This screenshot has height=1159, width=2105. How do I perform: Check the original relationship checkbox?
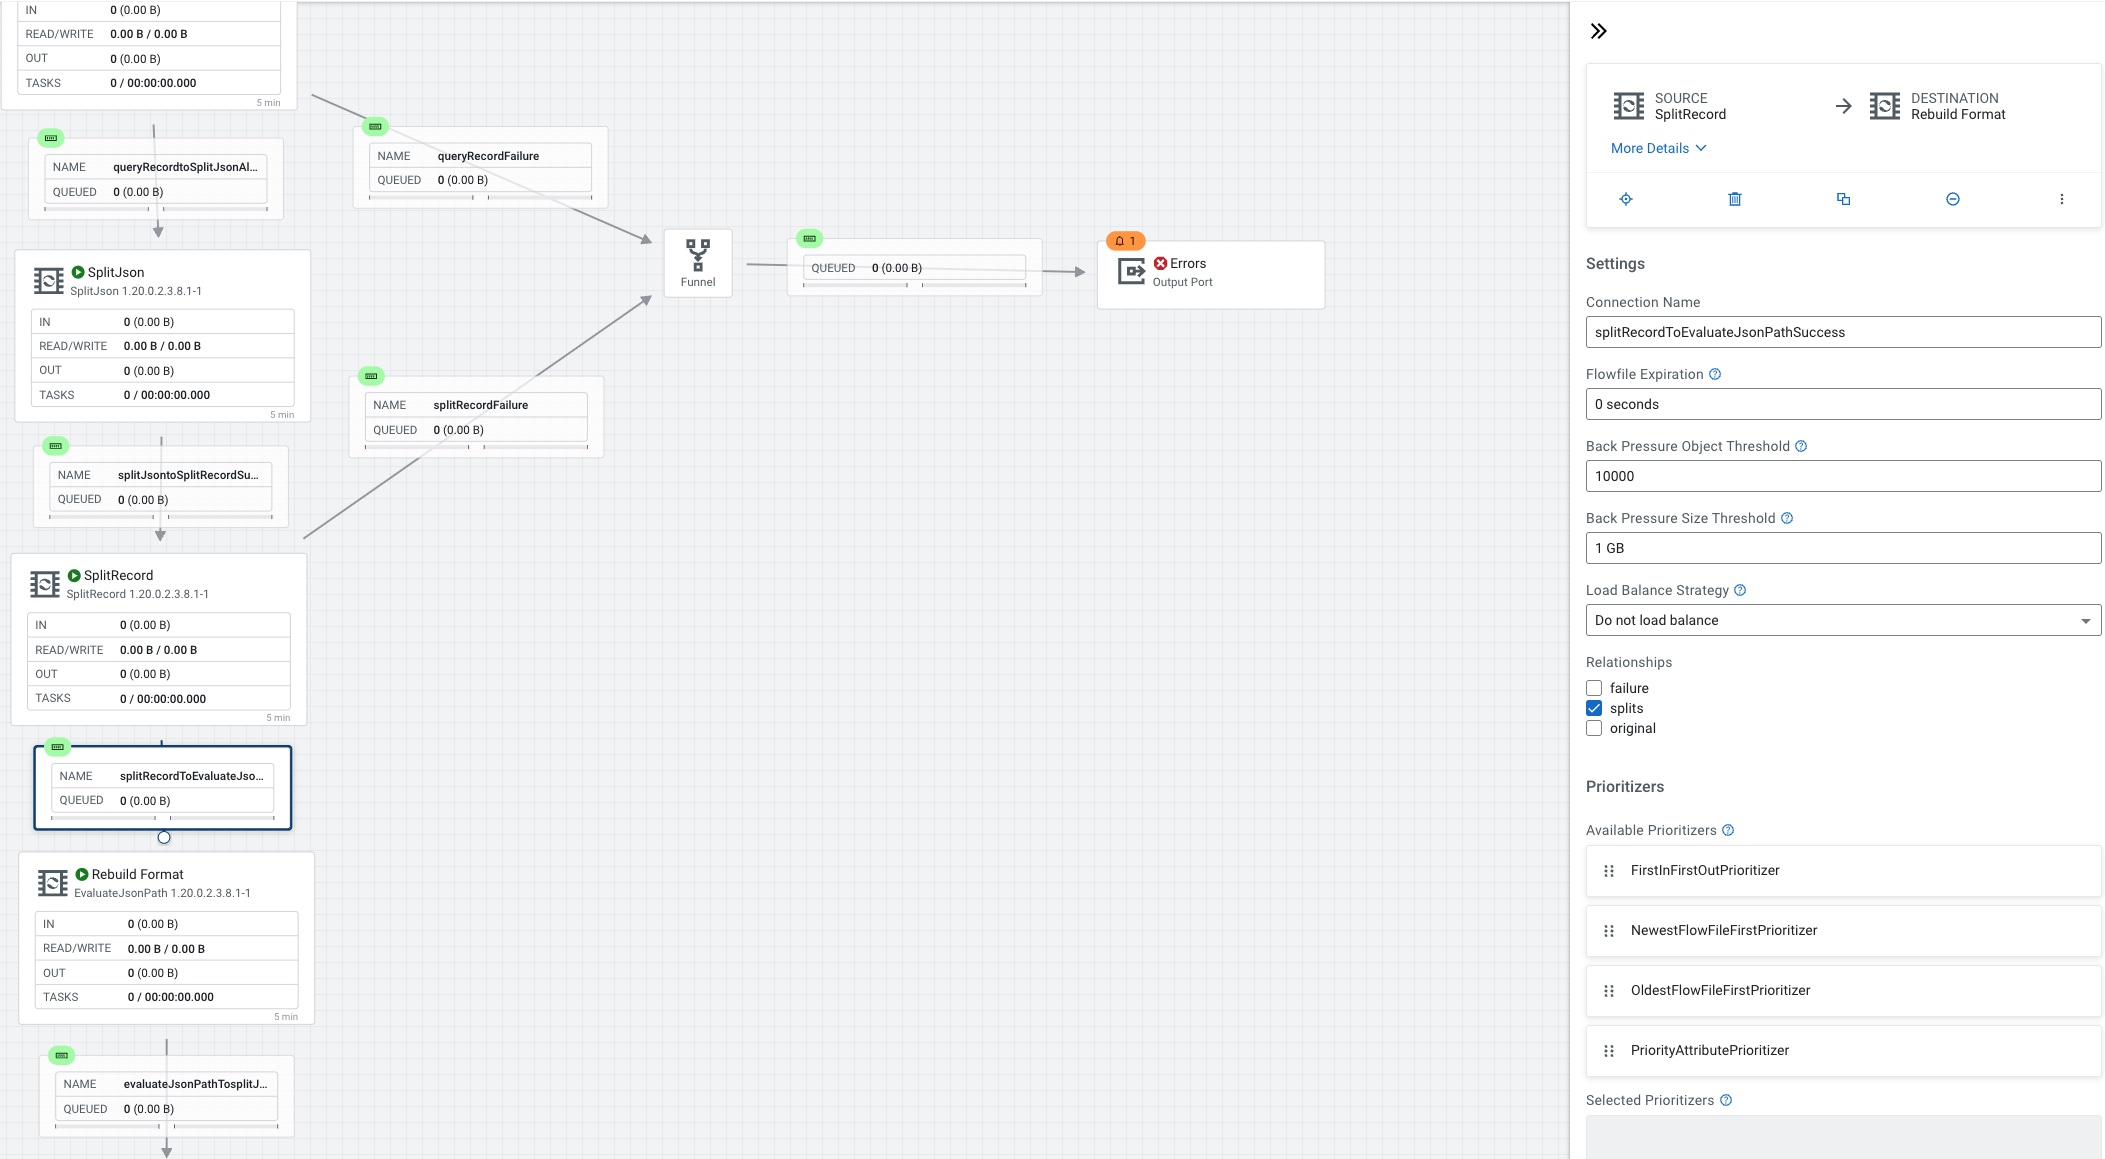click(x=1594, y=728)
